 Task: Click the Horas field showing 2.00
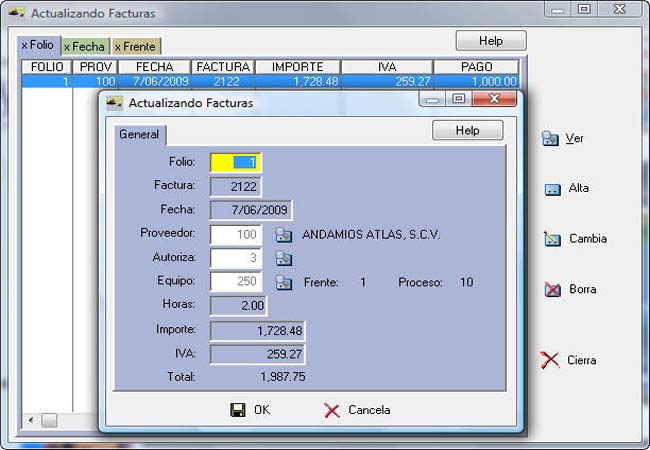pos(238,306)
